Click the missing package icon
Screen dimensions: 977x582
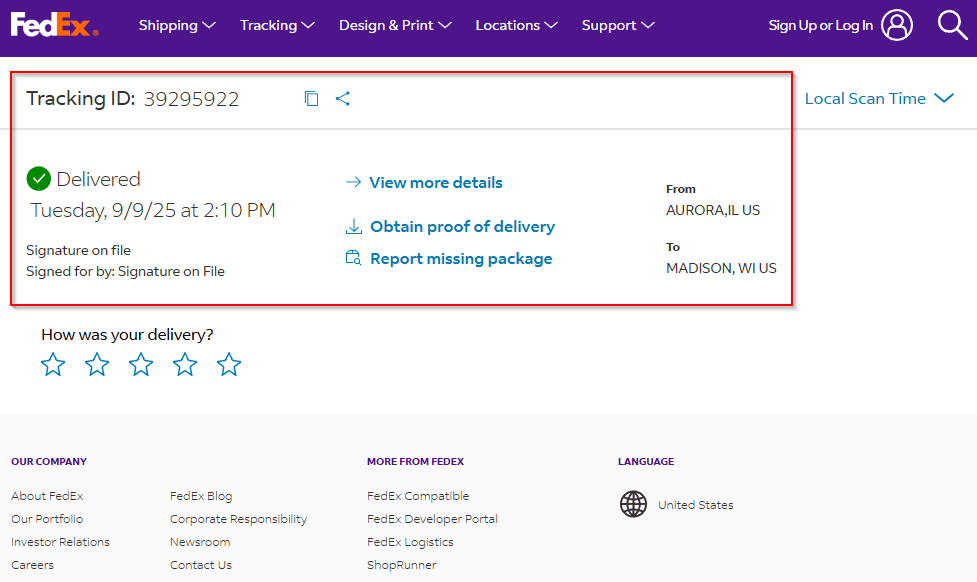tap(353, 258)
